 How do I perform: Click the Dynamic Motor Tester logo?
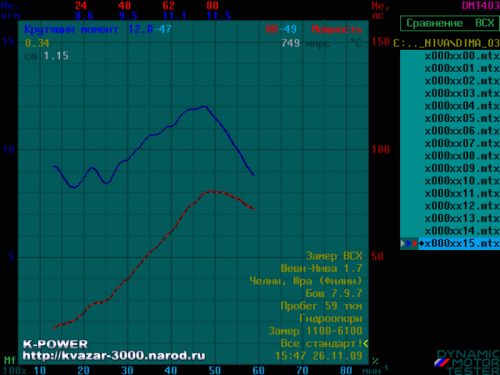(467, 362)
